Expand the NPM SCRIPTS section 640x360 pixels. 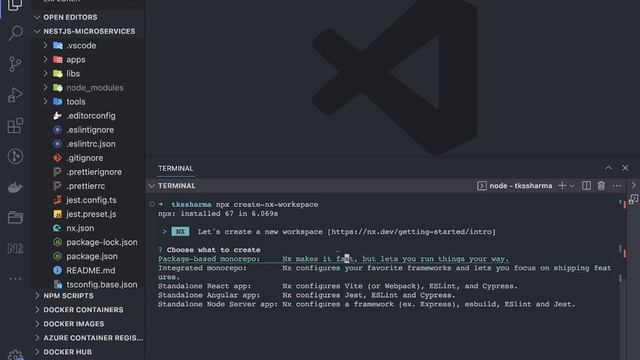88,296
